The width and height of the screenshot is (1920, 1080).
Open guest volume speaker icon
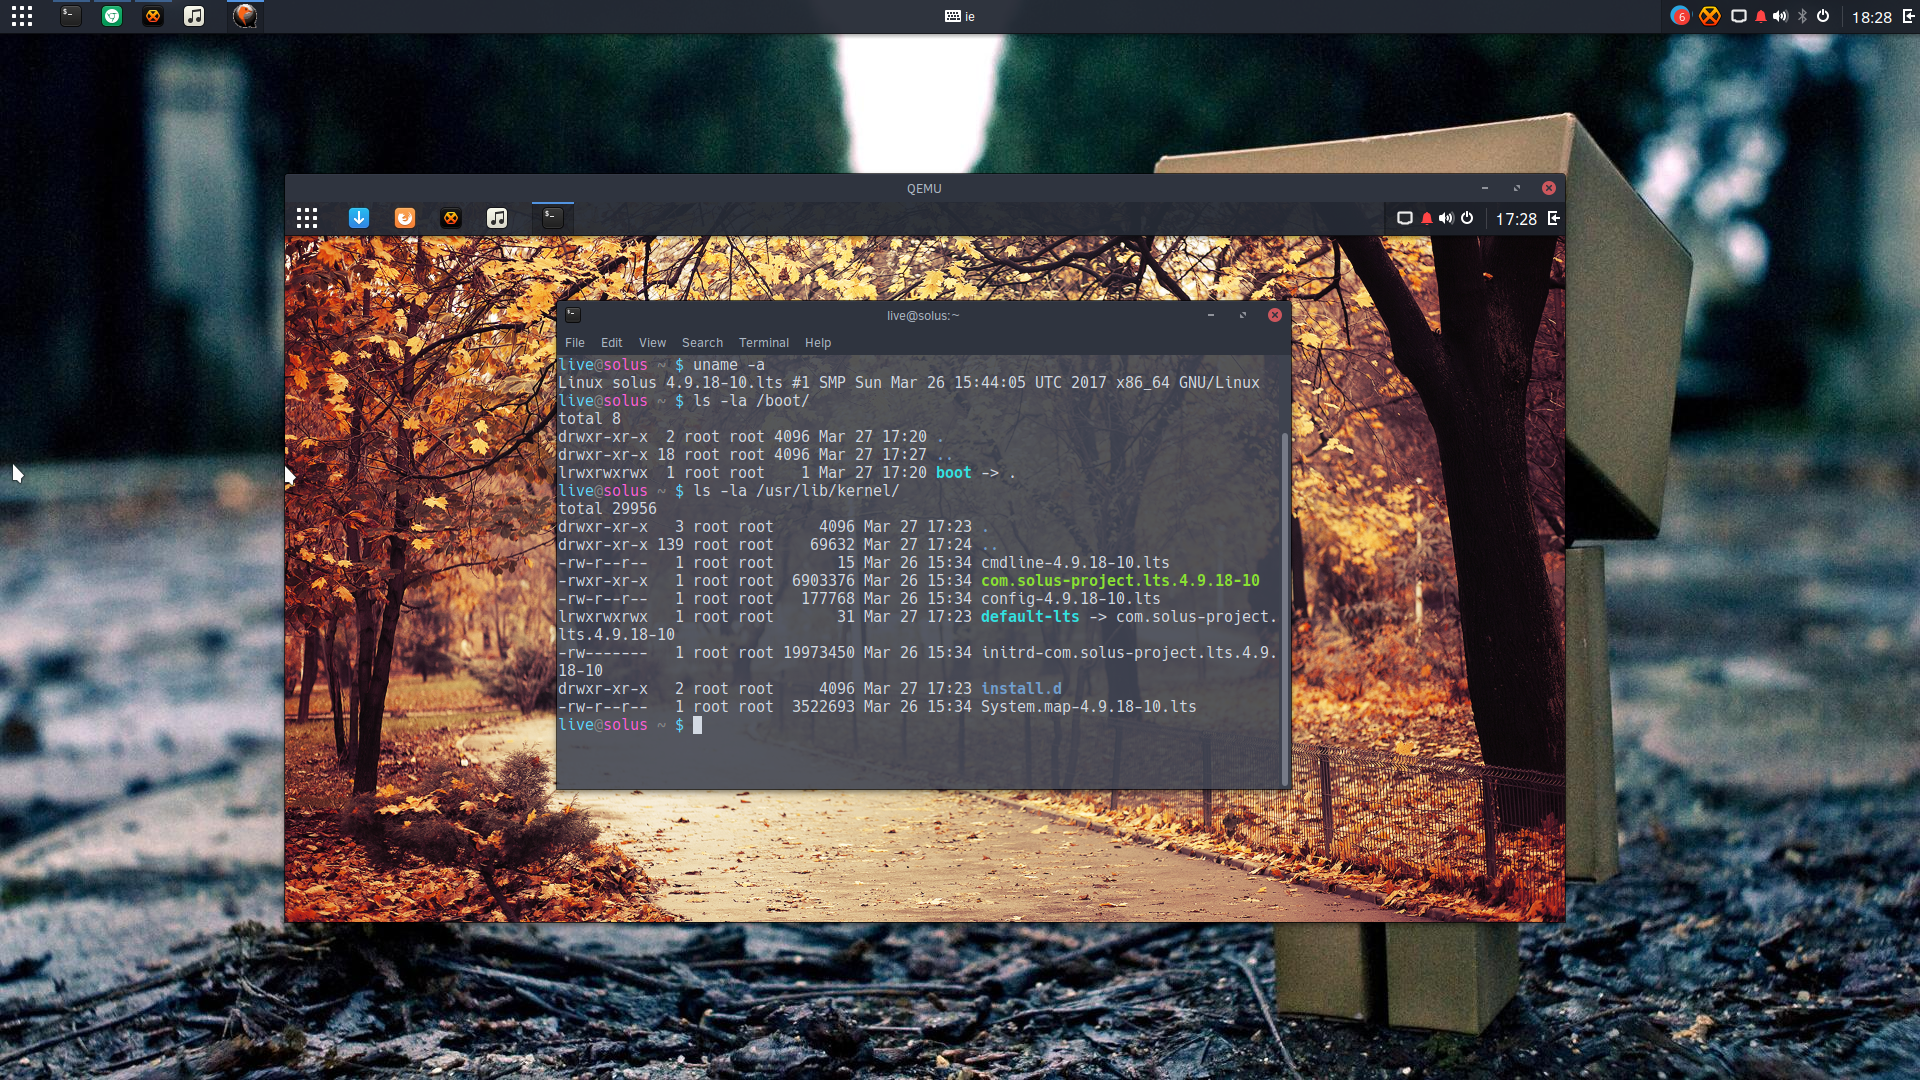click(1446, 218)
